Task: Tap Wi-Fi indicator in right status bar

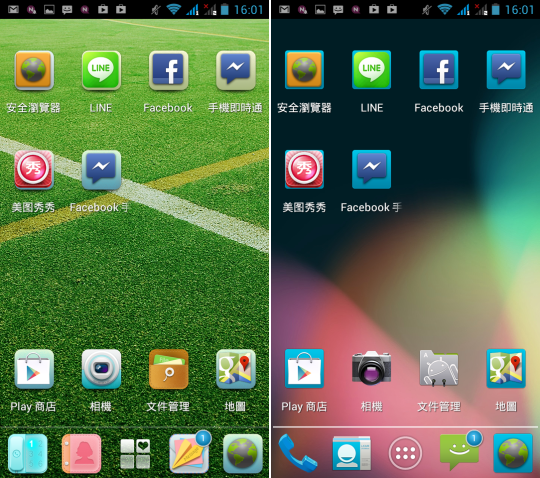Action: 445,9
